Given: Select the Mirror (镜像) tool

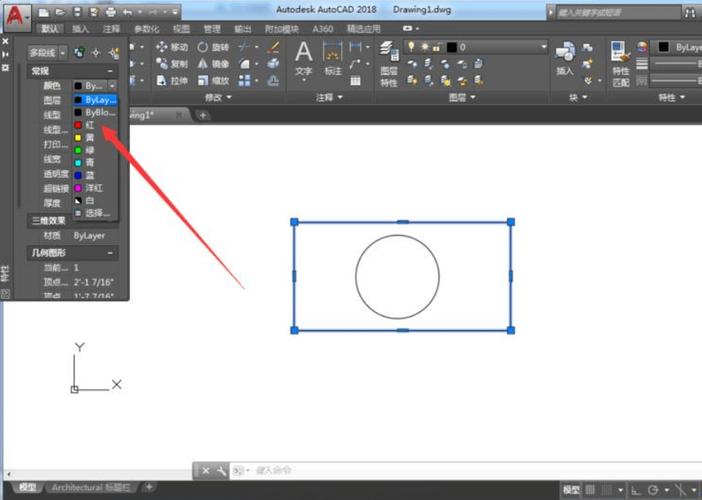Looking at the screenshot, I should pos(213,64).
